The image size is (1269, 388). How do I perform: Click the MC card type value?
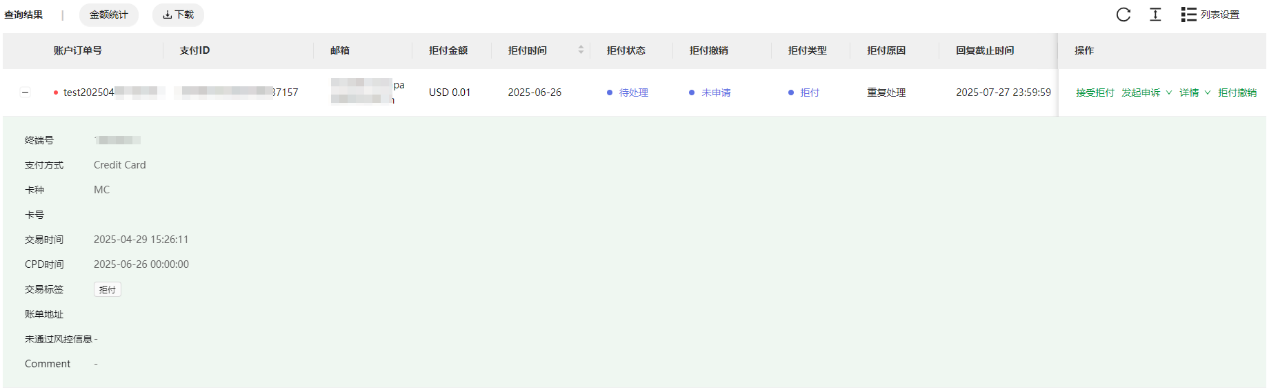(x=101, y=190)
